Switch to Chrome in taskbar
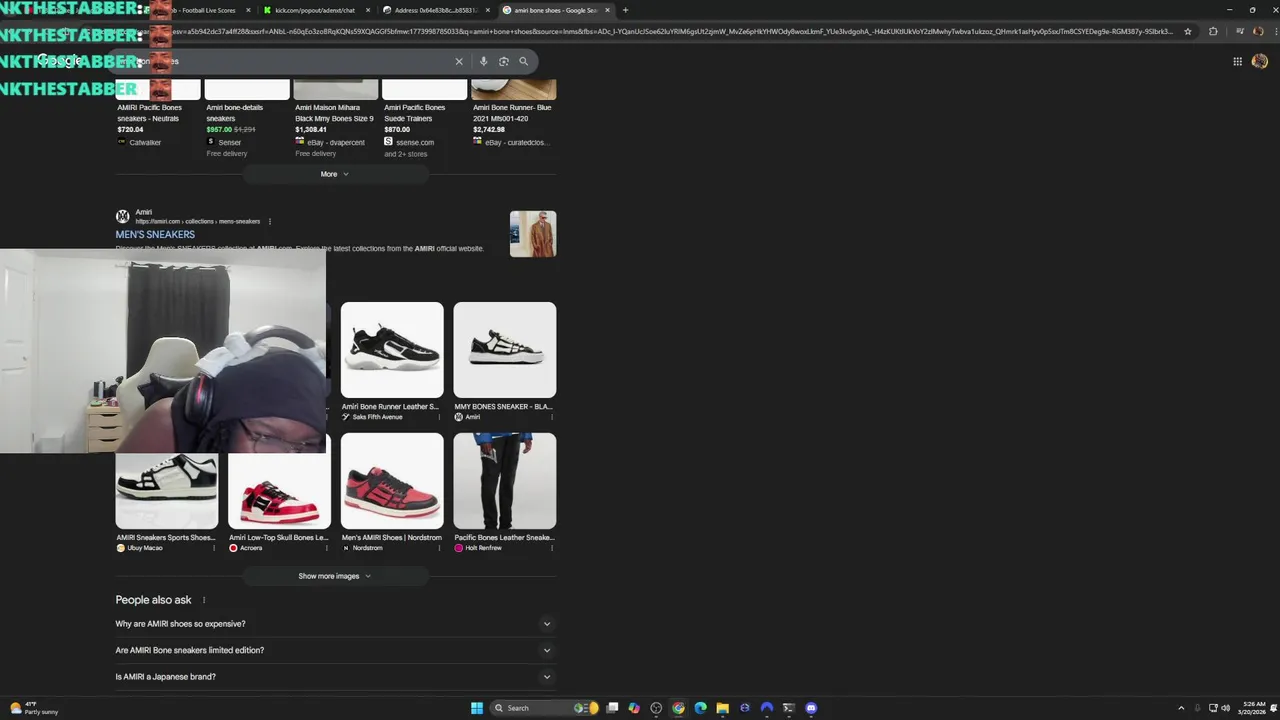This screenshot has height=720, width=1280. click(678, 708)
